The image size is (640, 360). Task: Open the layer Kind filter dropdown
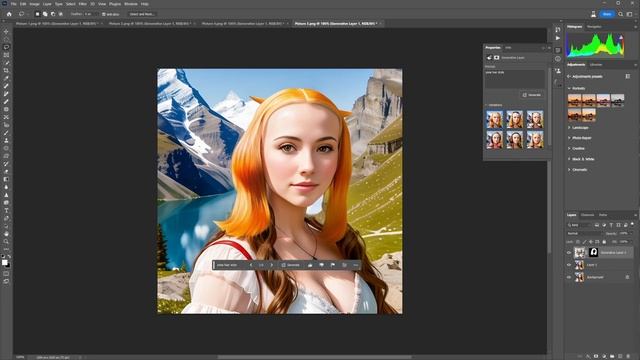pyautogui.click(x=579, y=225)
